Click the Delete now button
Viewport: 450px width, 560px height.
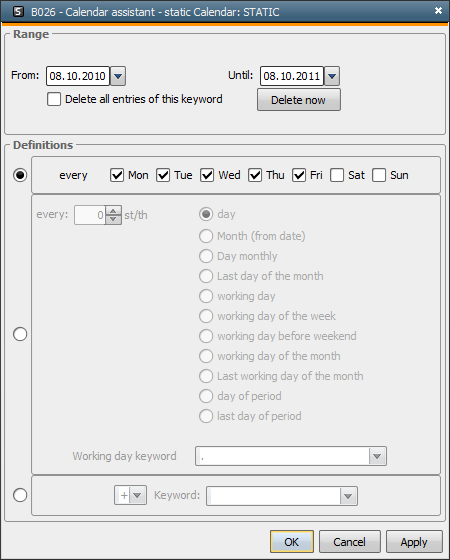(299, 100)
